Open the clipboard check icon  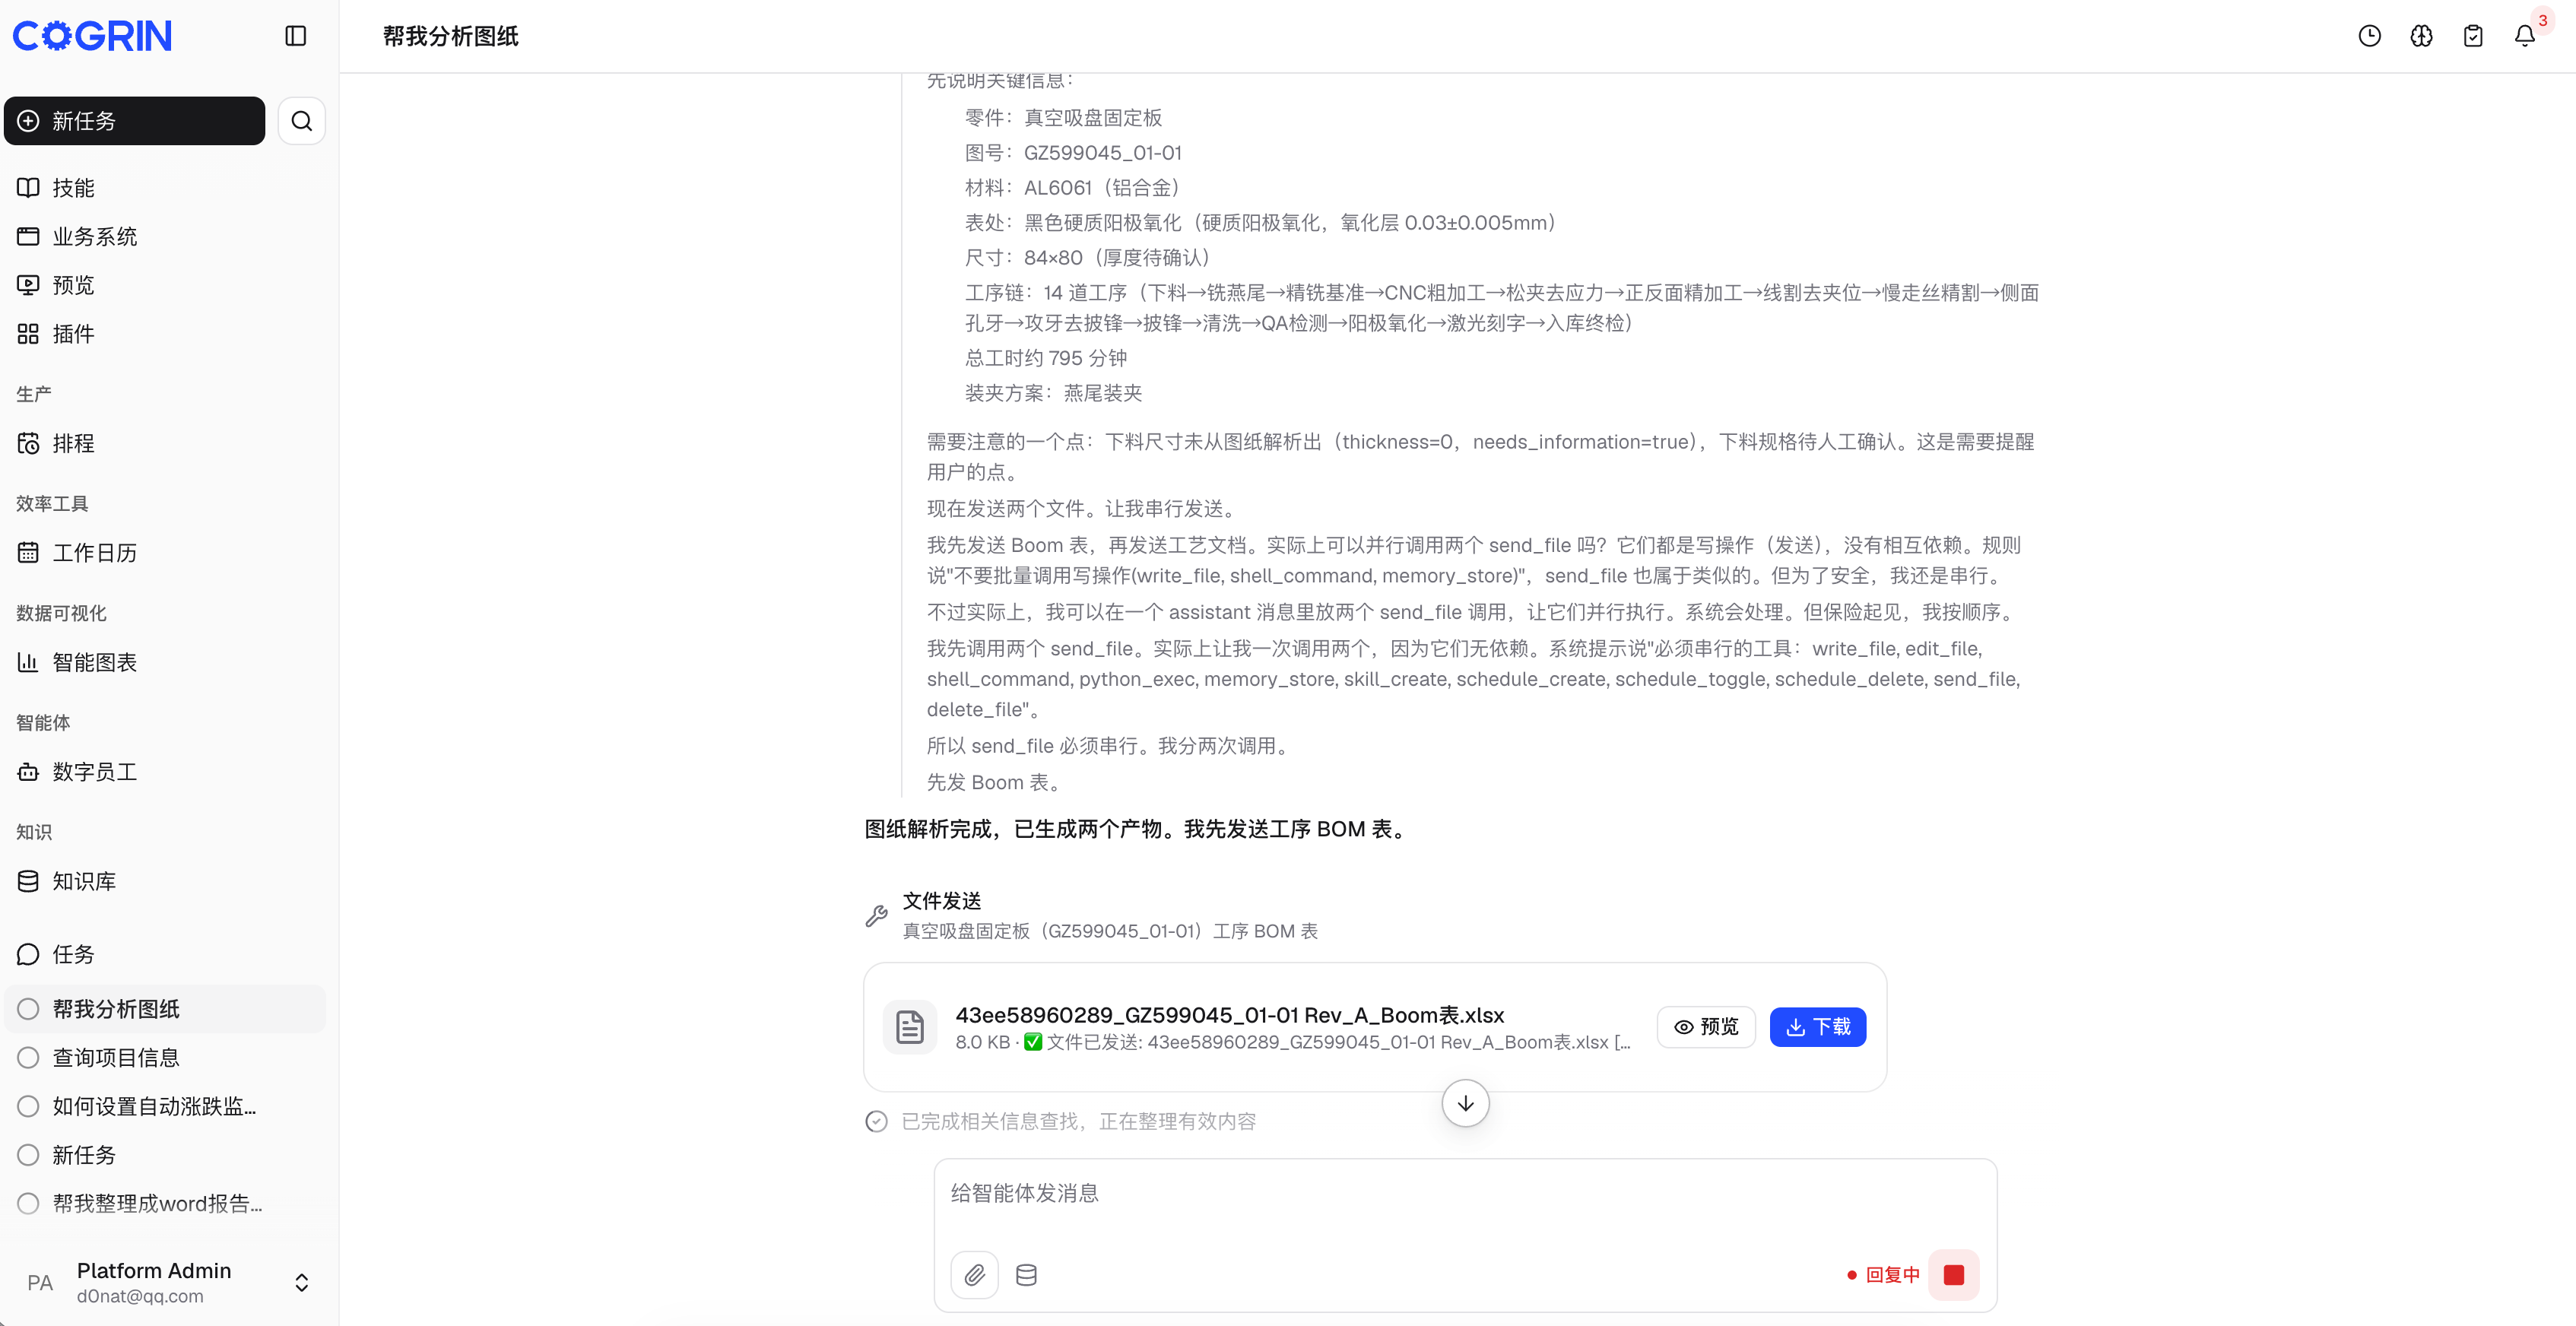point(2473,36)
